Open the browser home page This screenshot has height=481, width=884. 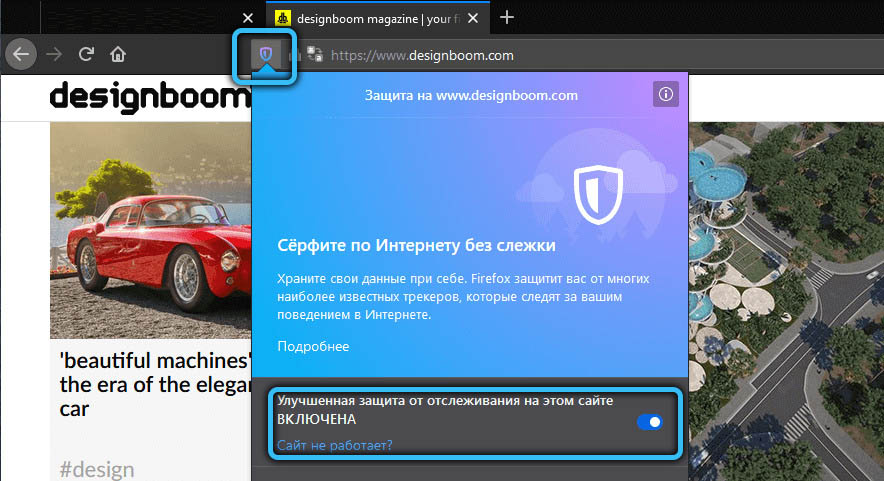118,54
